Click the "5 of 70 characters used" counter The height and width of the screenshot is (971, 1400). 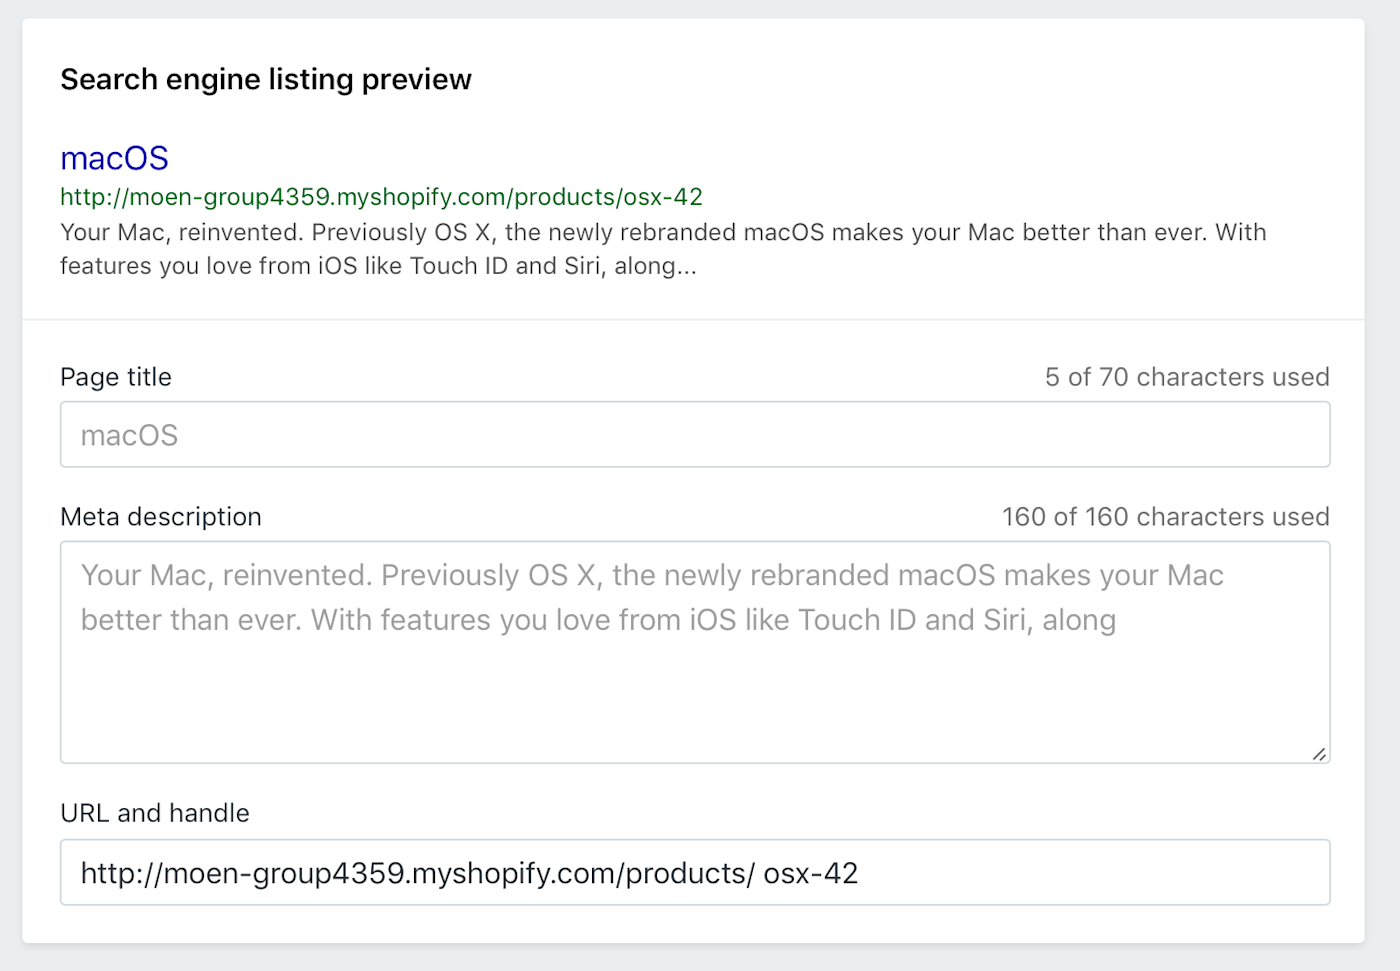[1186, 377]
